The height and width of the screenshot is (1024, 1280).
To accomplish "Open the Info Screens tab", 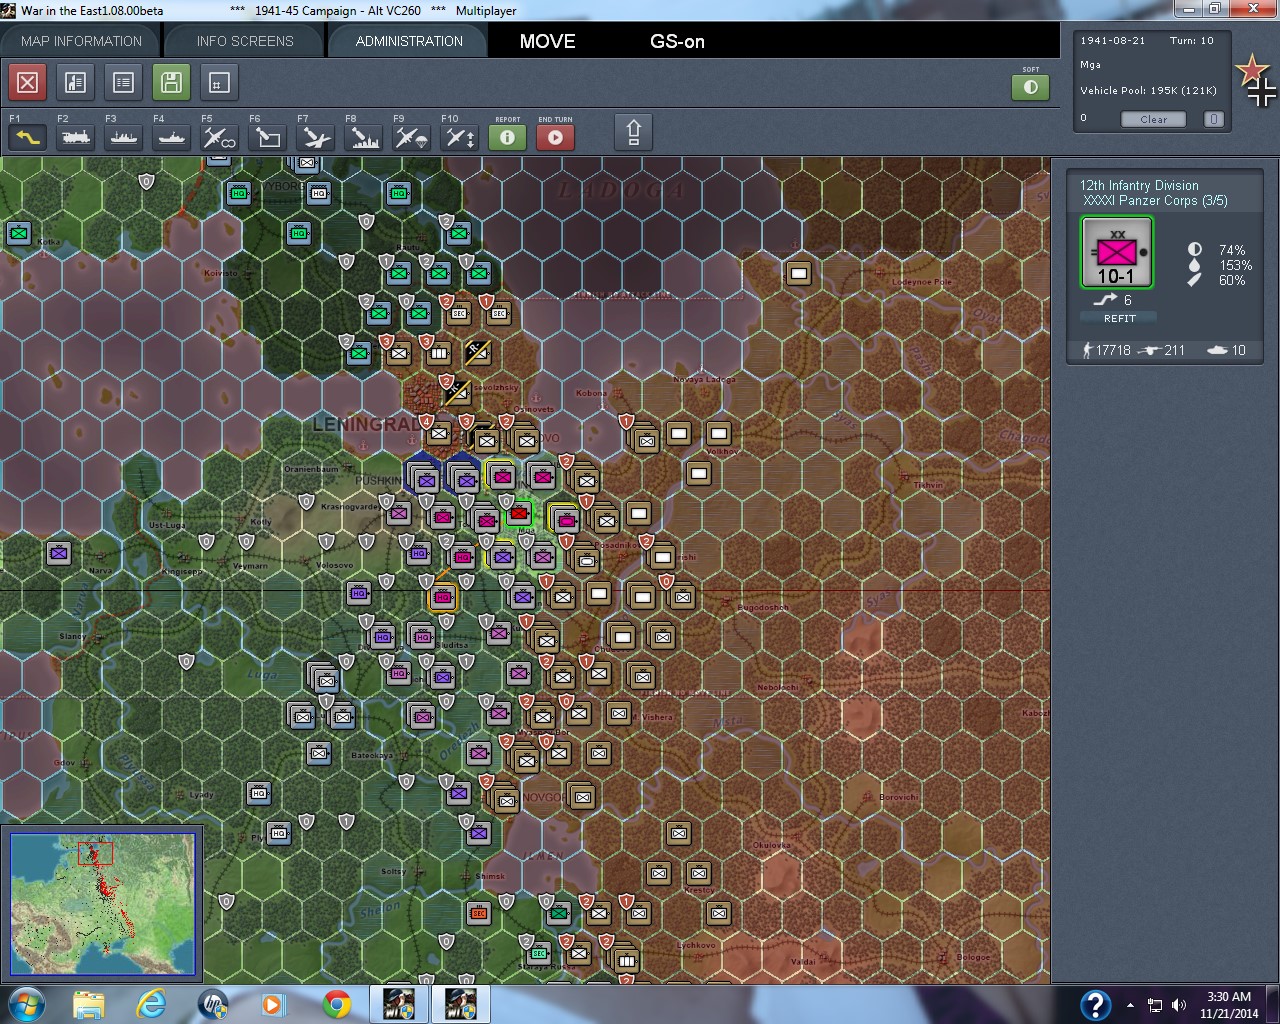I will click(245, 41).
